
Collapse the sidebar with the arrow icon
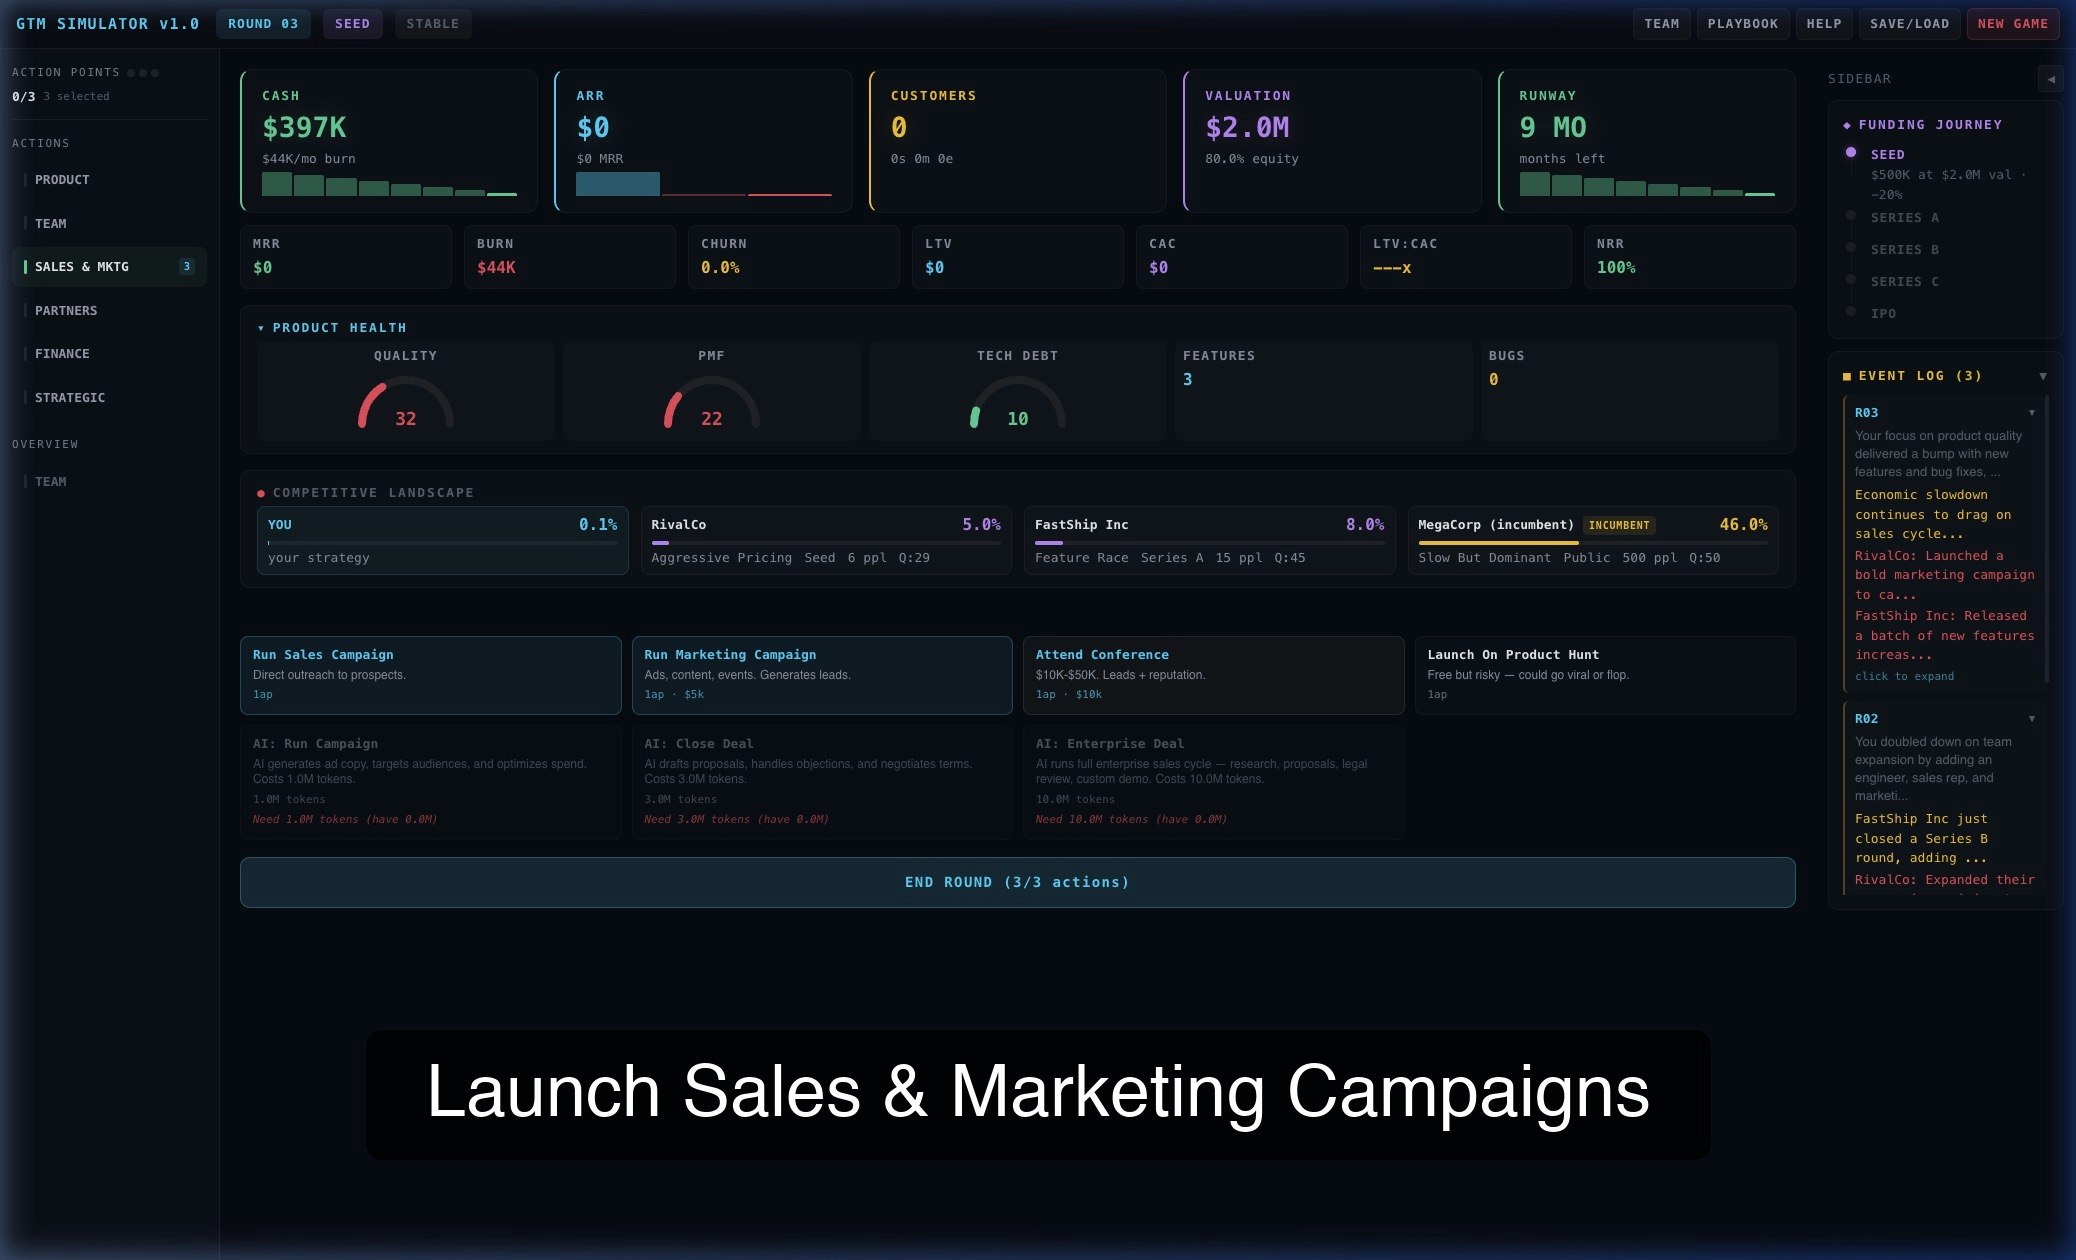point(2050,79)
